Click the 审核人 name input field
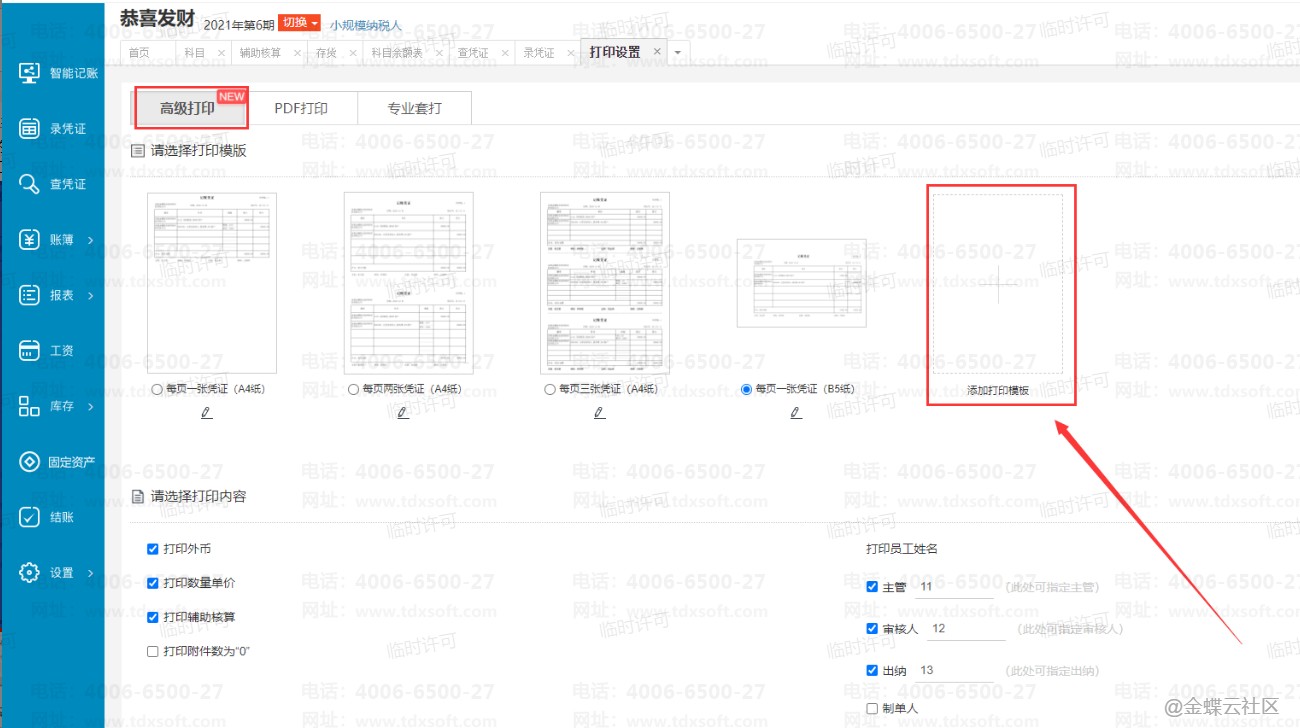Screen dimensions: 1300x728 click(964, 629)
